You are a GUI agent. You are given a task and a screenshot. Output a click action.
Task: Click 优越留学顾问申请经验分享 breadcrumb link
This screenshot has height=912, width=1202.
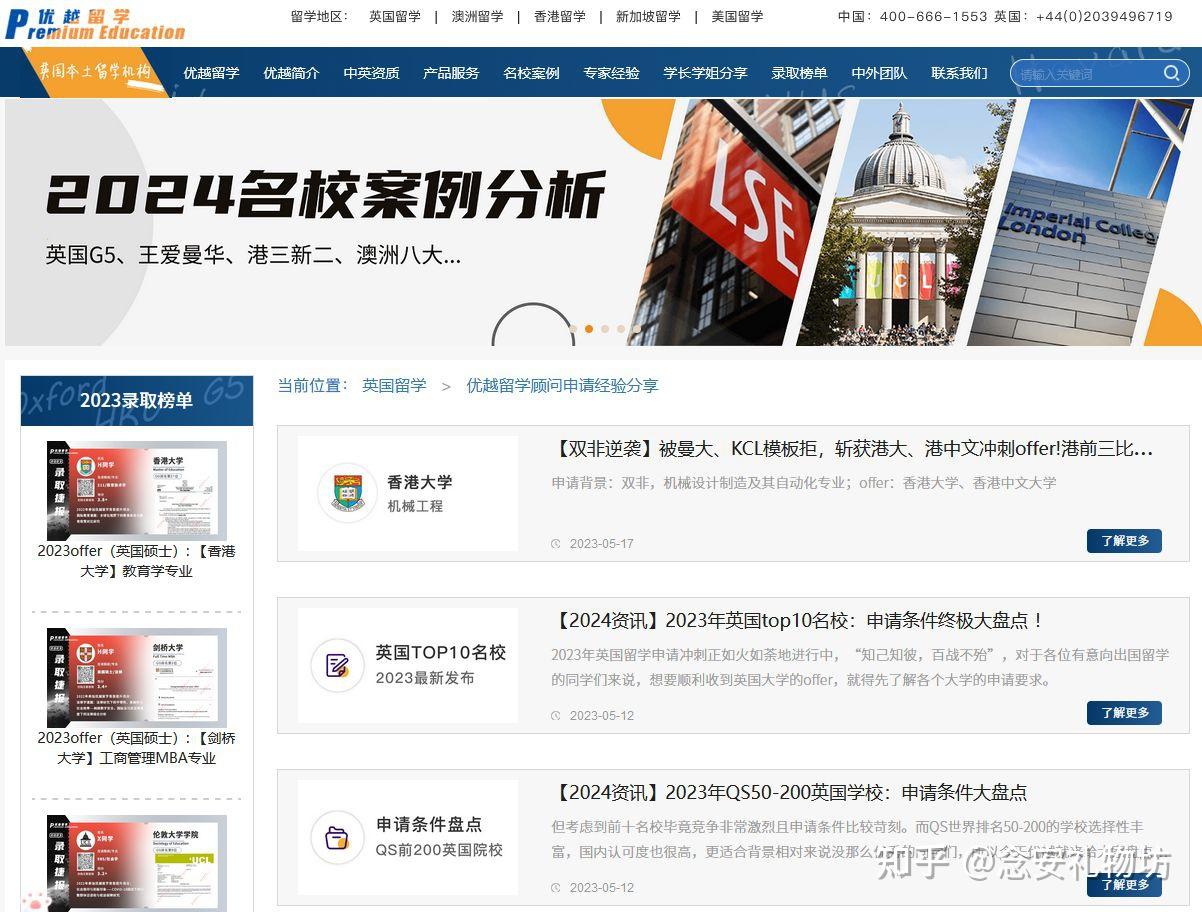[562, 385]
